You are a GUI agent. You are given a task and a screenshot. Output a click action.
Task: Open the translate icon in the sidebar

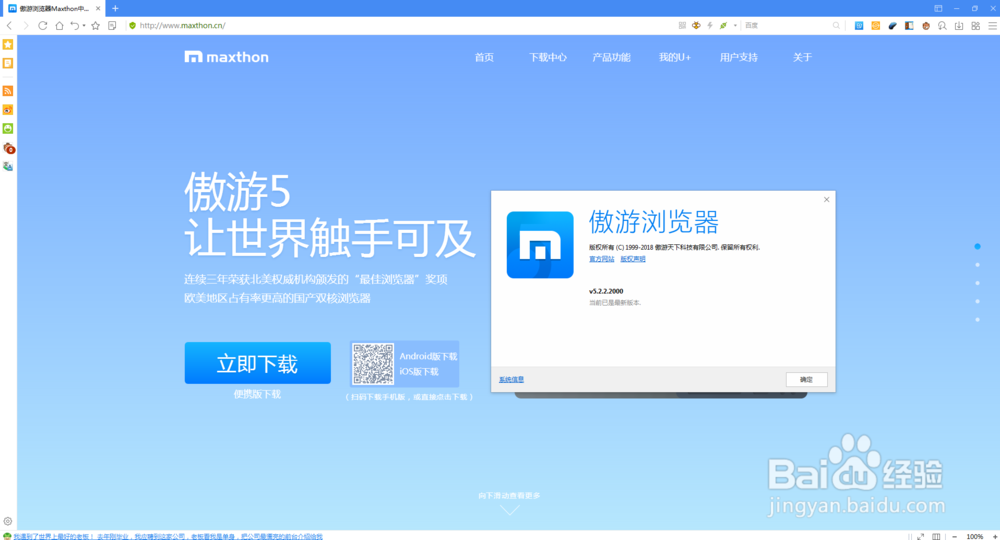coord(8,166)
